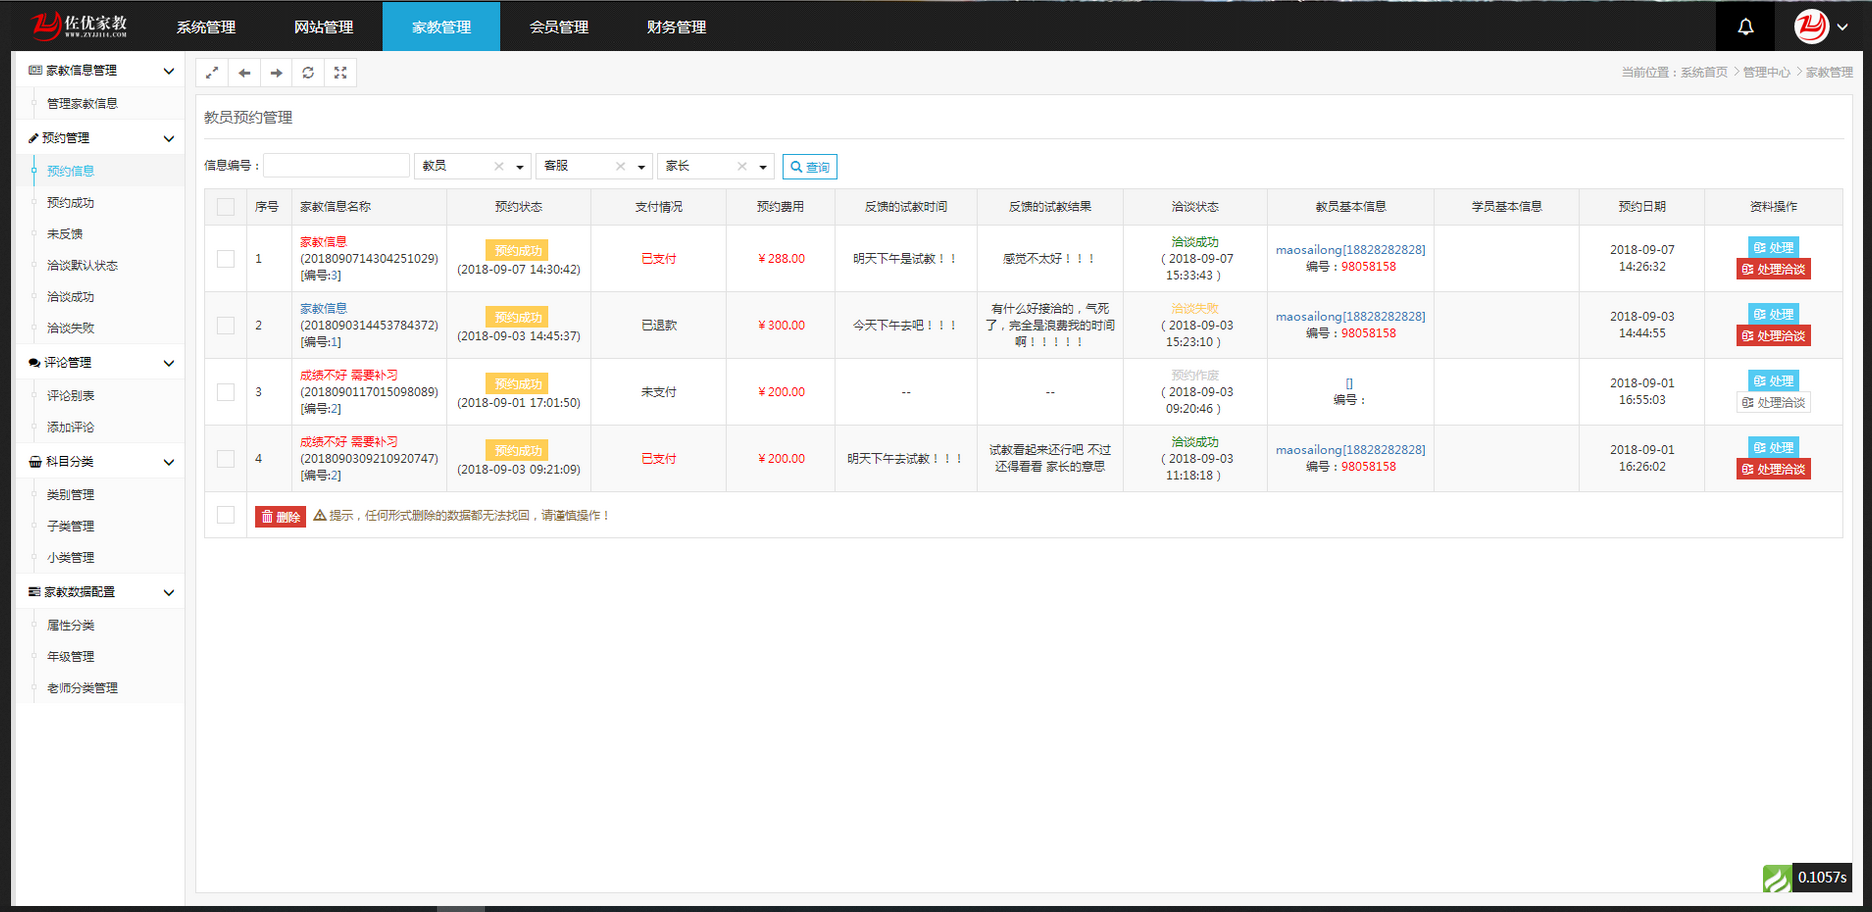Screen dimensions: 1872x912
Task: Click 处理 button for row 3
Action: pyautogui.click(x=1773, y=381)
